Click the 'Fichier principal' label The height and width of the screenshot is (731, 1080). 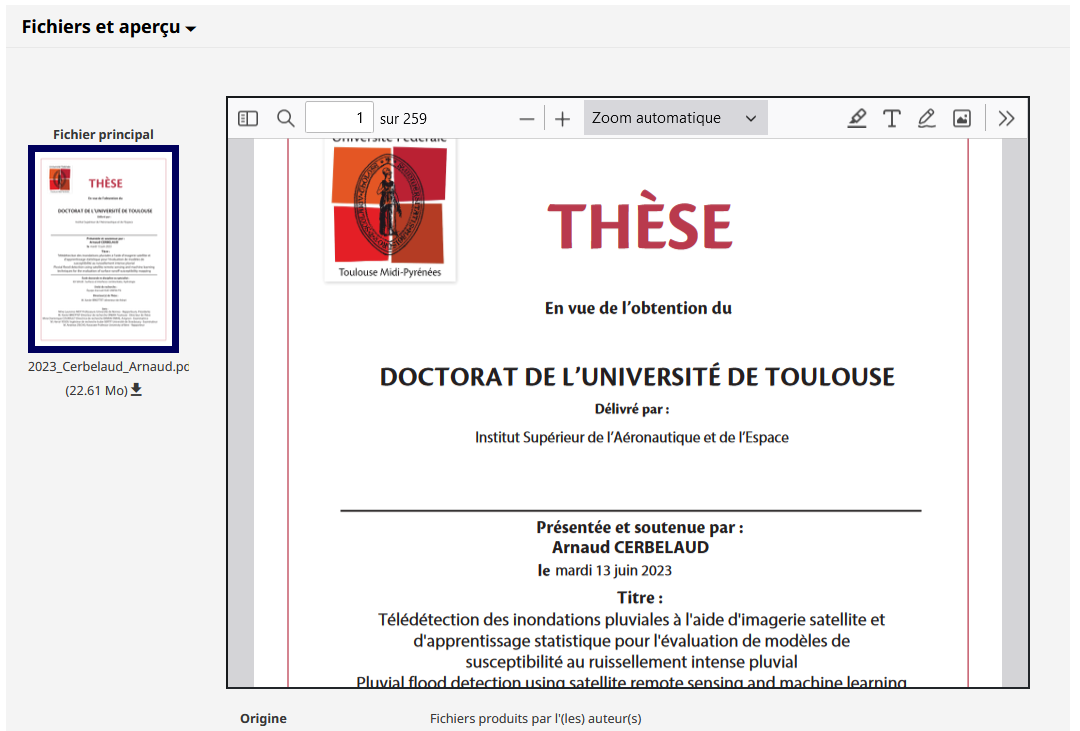103,134
